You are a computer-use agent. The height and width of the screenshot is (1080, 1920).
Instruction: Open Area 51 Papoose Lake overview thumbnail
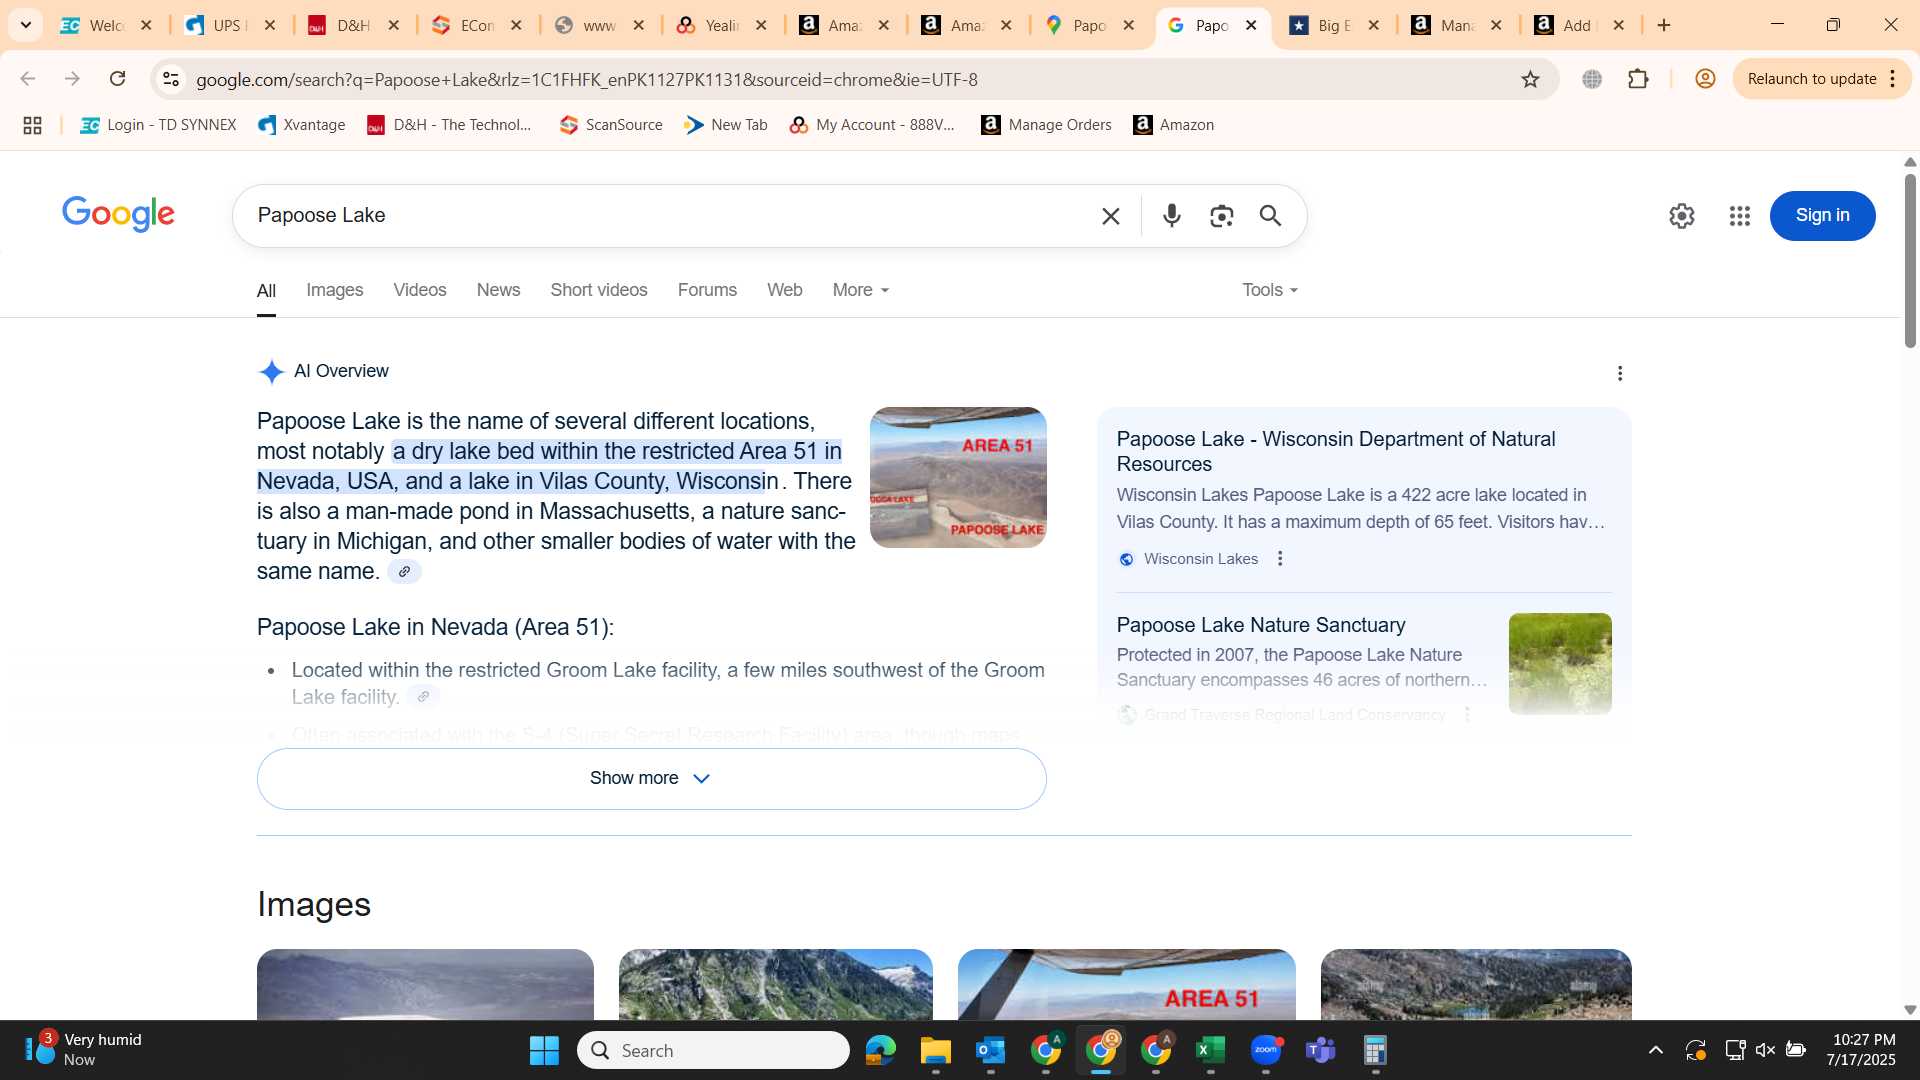click(958, 477)
